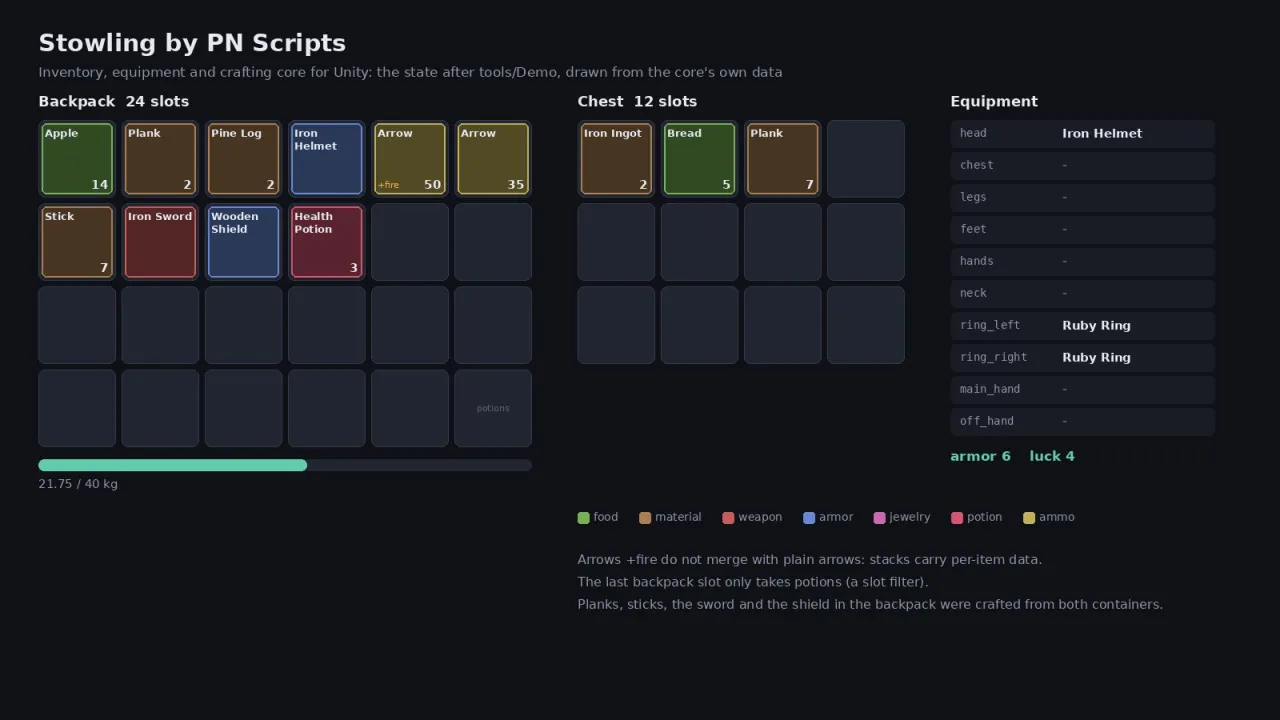Select the legs equipment row
Viewport: 1280px width, 720px height.
(x=1083, y=197)
